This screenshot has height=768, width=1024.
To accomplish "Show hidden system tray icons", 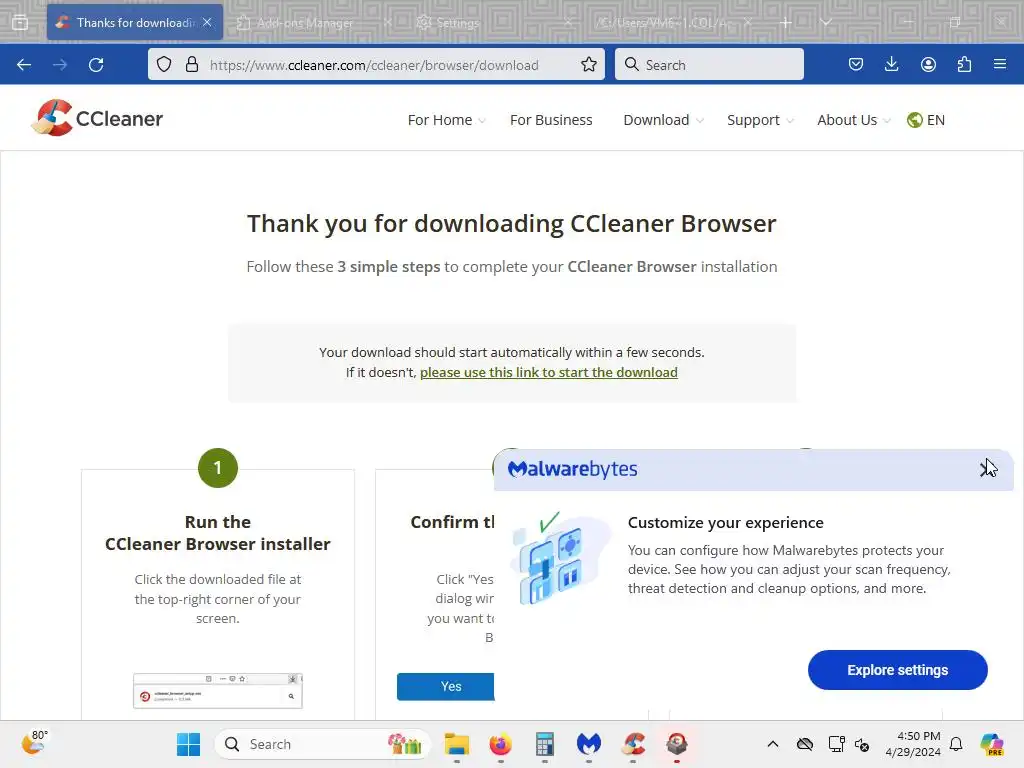I will [x=773, y=744].
